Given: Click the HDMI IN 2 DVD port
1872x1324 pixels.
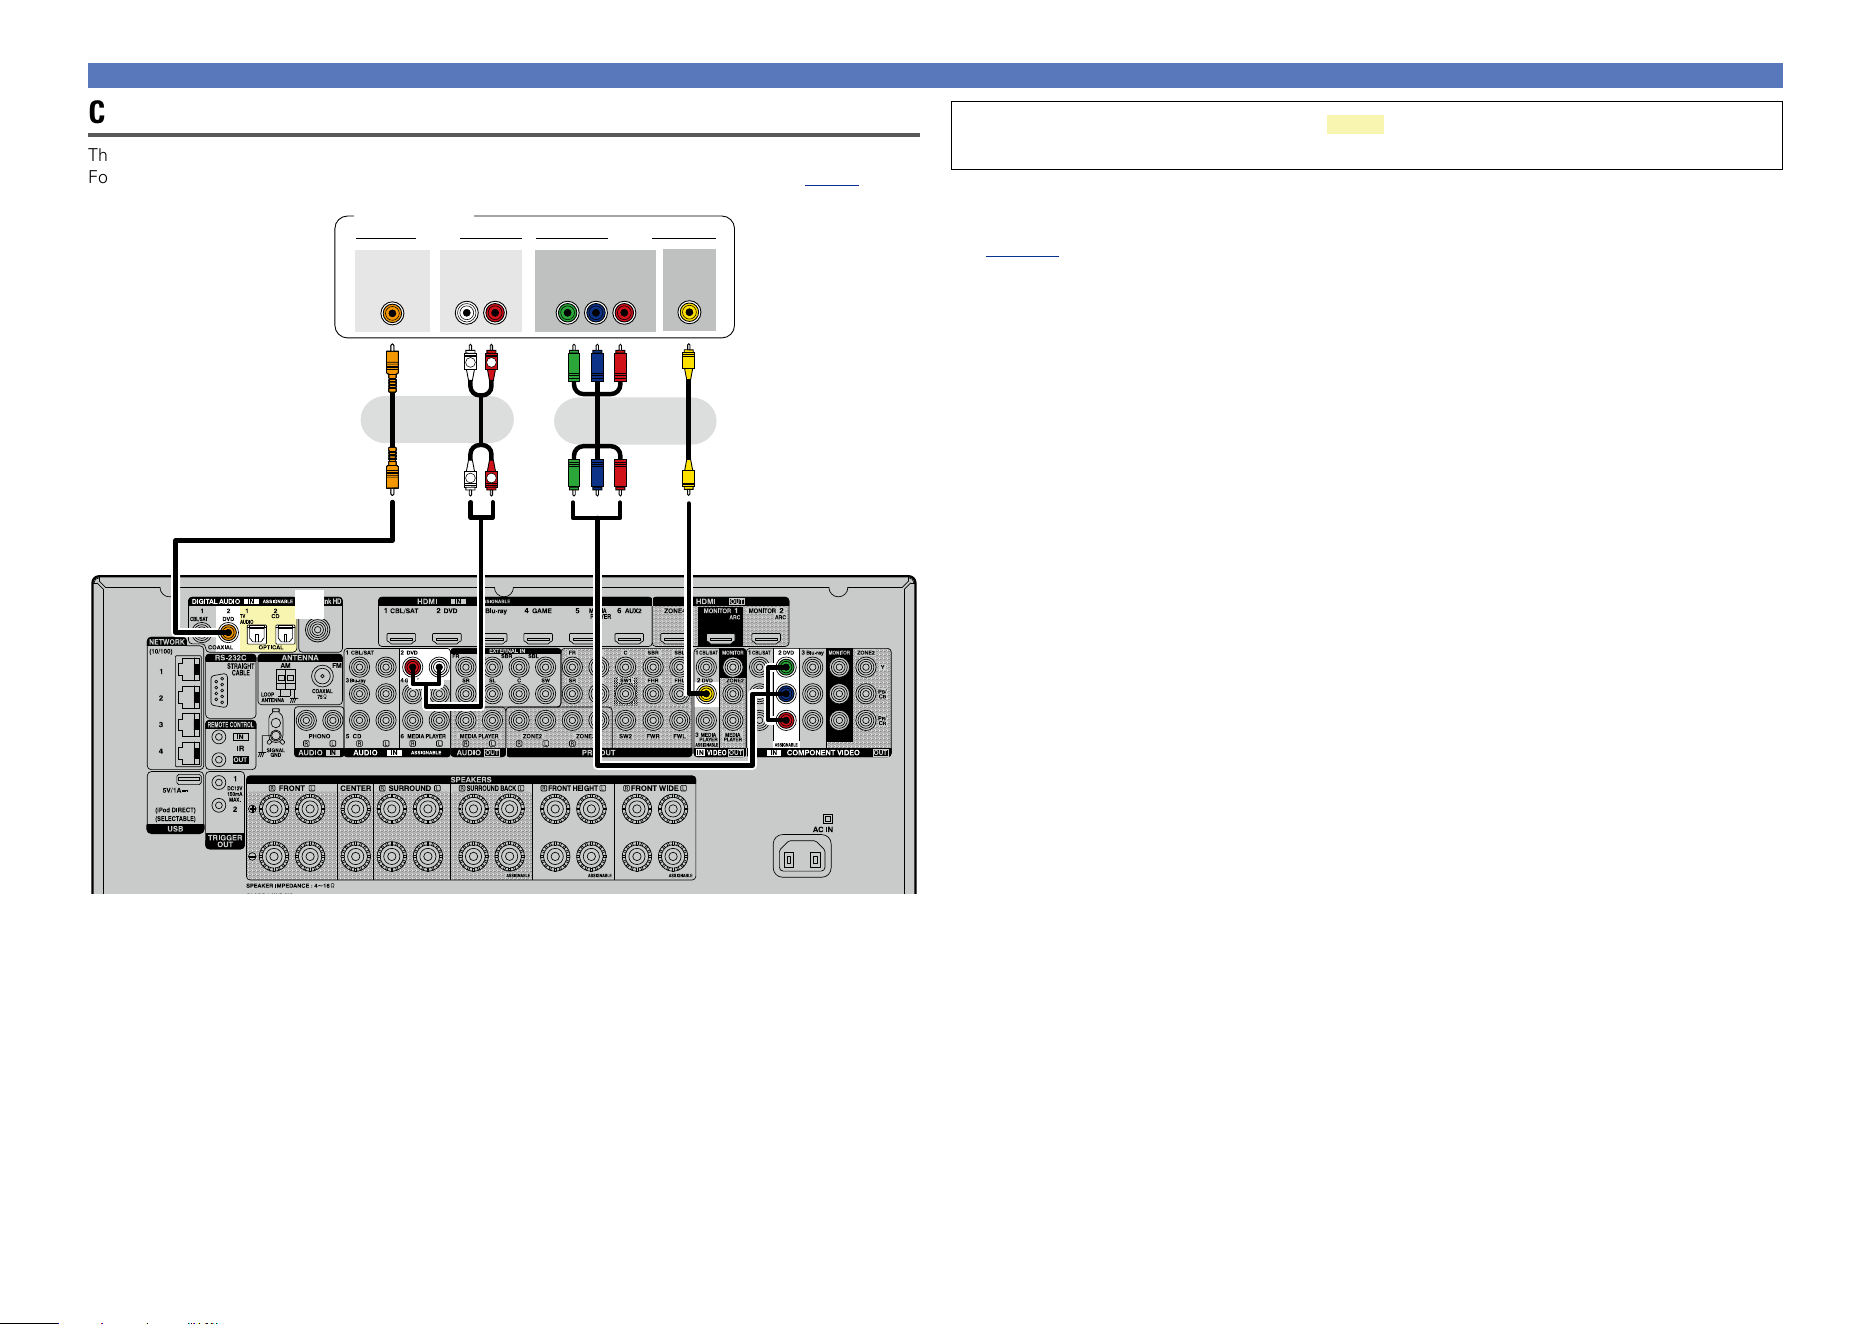Looking at the screenshot, I should pos(447,637).
